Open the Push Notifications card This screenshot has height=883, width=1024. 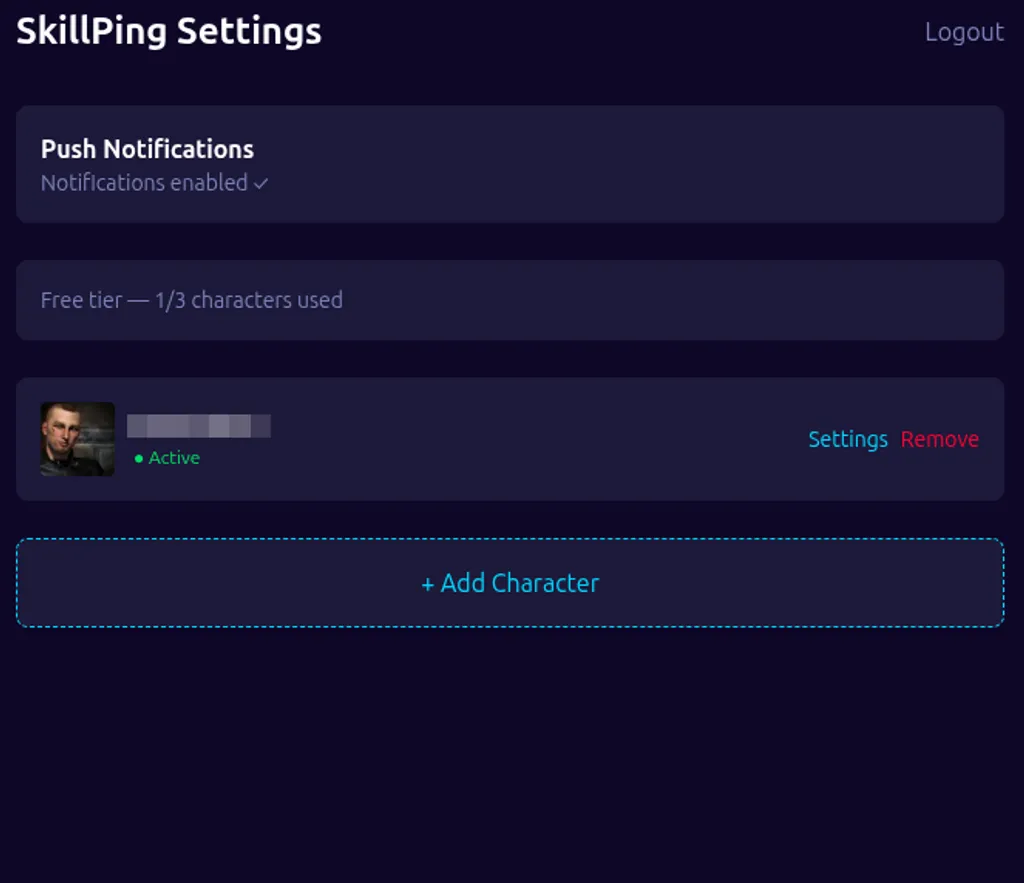point(510,164)
